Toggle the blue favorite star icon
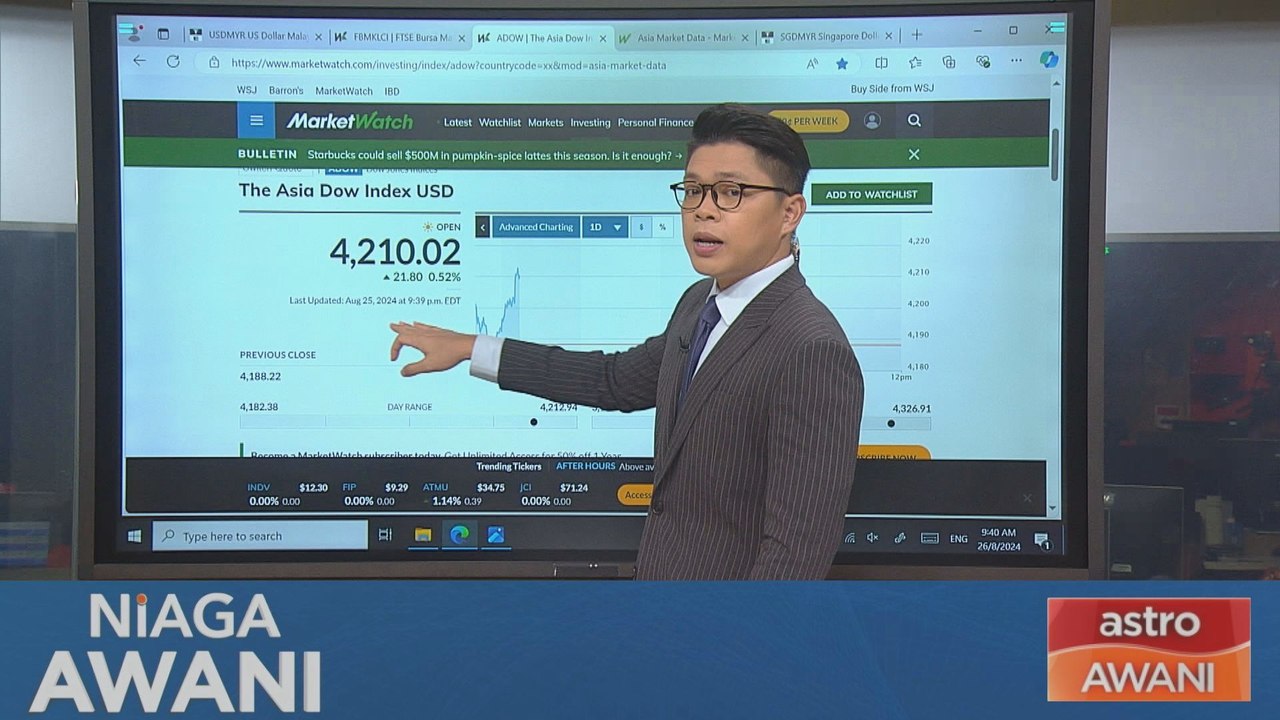 [842, 63]
